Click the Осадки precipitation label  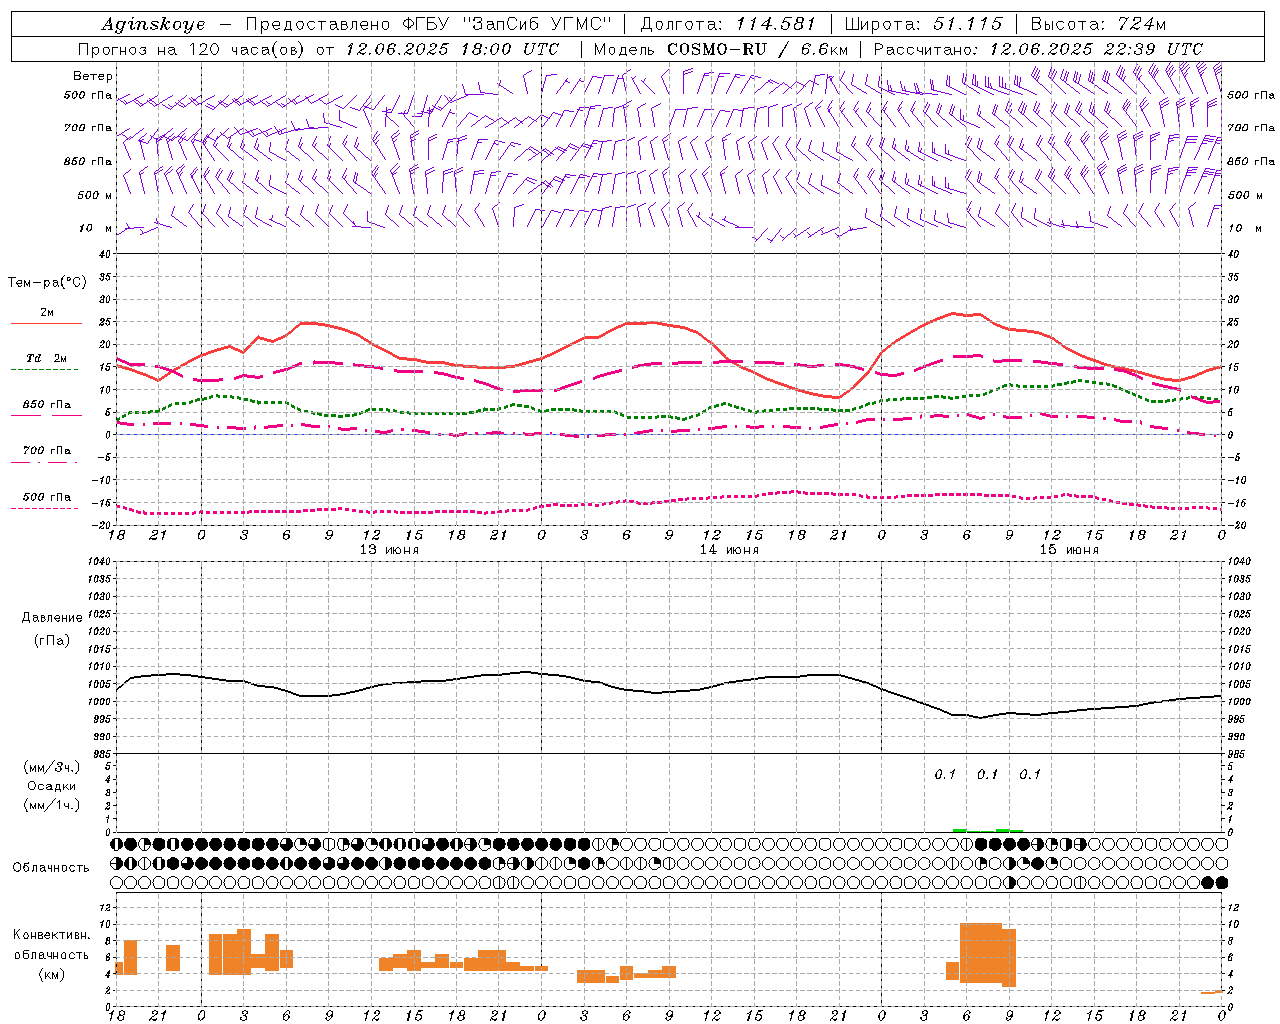point(52,786)
